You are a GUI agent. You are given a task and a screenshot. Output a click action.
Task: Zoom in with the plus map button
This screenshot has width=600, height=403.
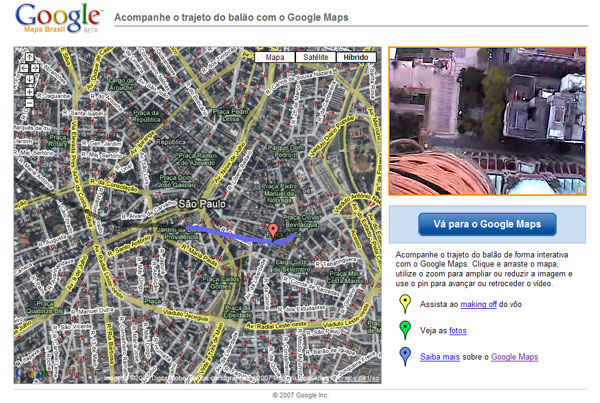(x=29, y=92)
